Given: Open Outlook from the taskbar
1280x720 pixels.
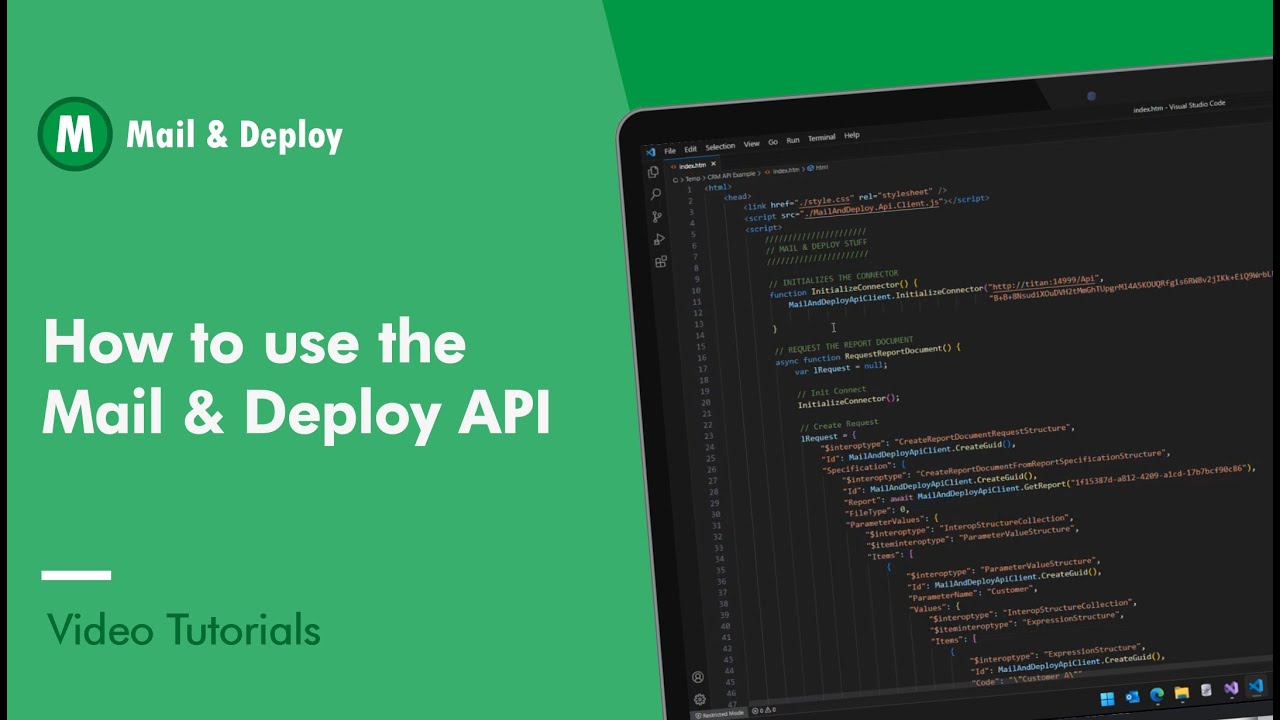Looking at the screenshot, I should 1132,697.
